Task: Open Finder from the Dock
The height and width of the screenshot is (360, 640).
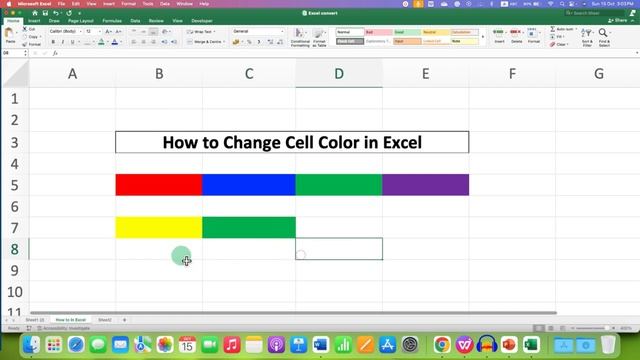Action: pos(31,345)
